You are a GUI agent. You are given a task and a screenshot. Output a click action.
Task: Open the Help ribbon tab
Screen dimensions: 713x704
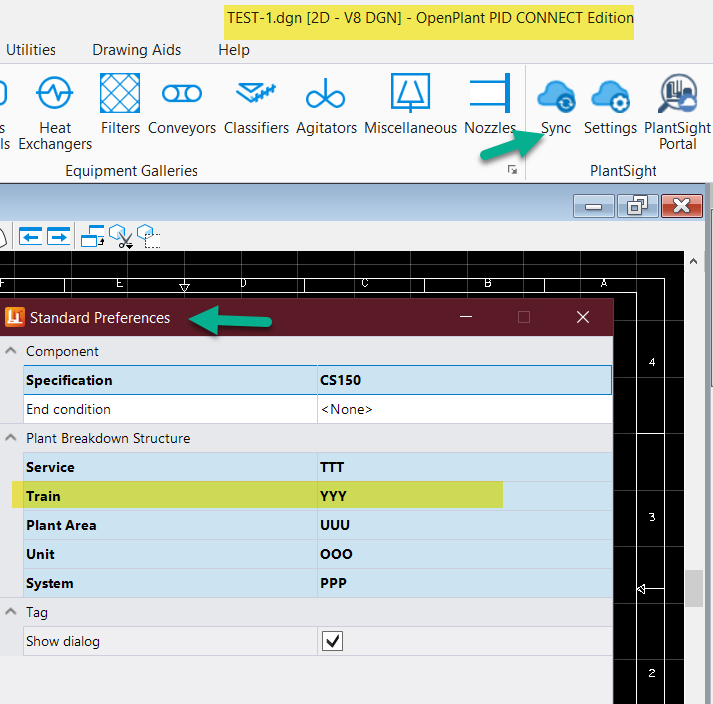[x=234, y=50]
